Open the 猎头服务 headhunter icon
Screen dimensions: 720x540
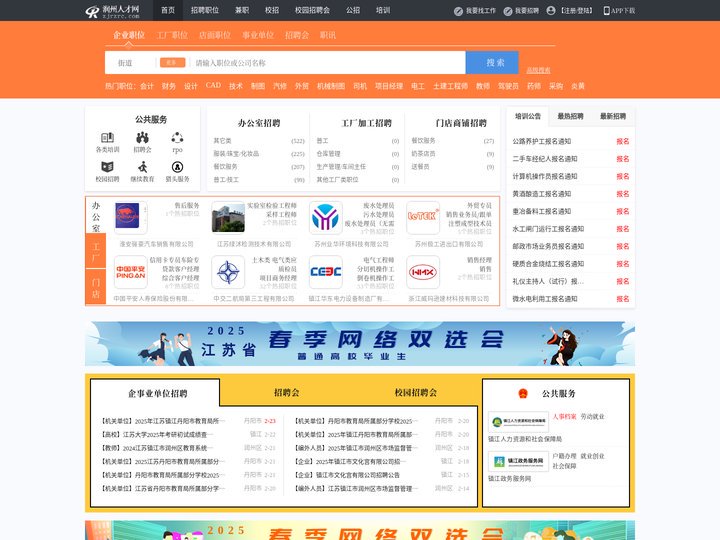click(177, 167)
